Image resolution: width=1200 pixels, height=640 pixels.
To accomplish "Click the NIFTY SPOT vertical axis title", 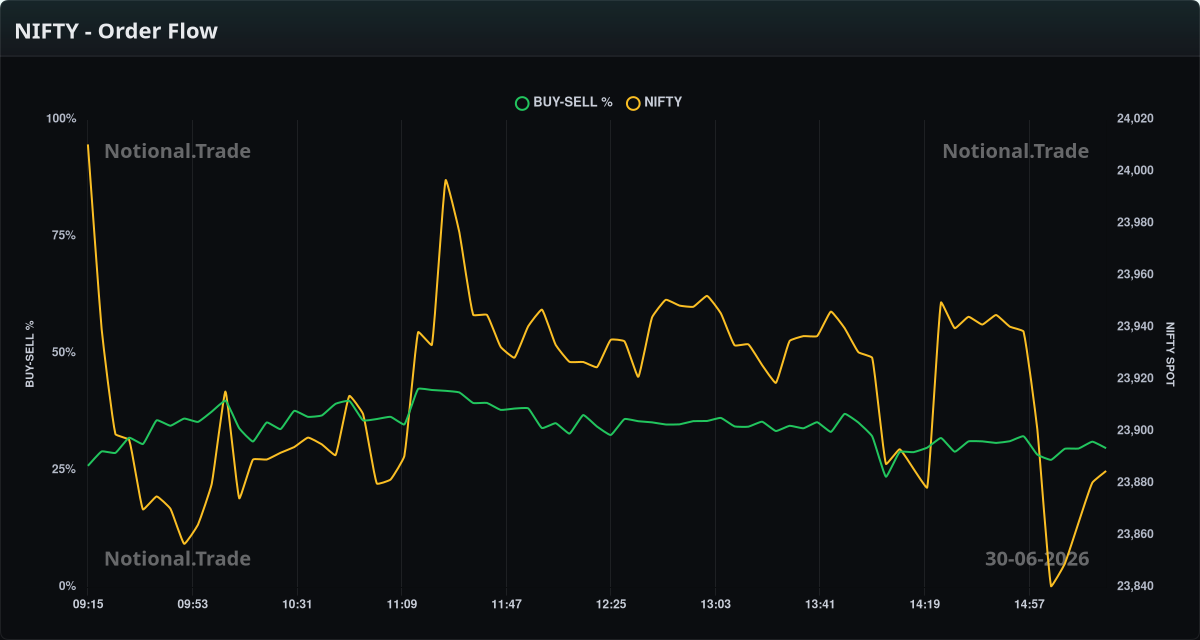I will coord(1170,353).
